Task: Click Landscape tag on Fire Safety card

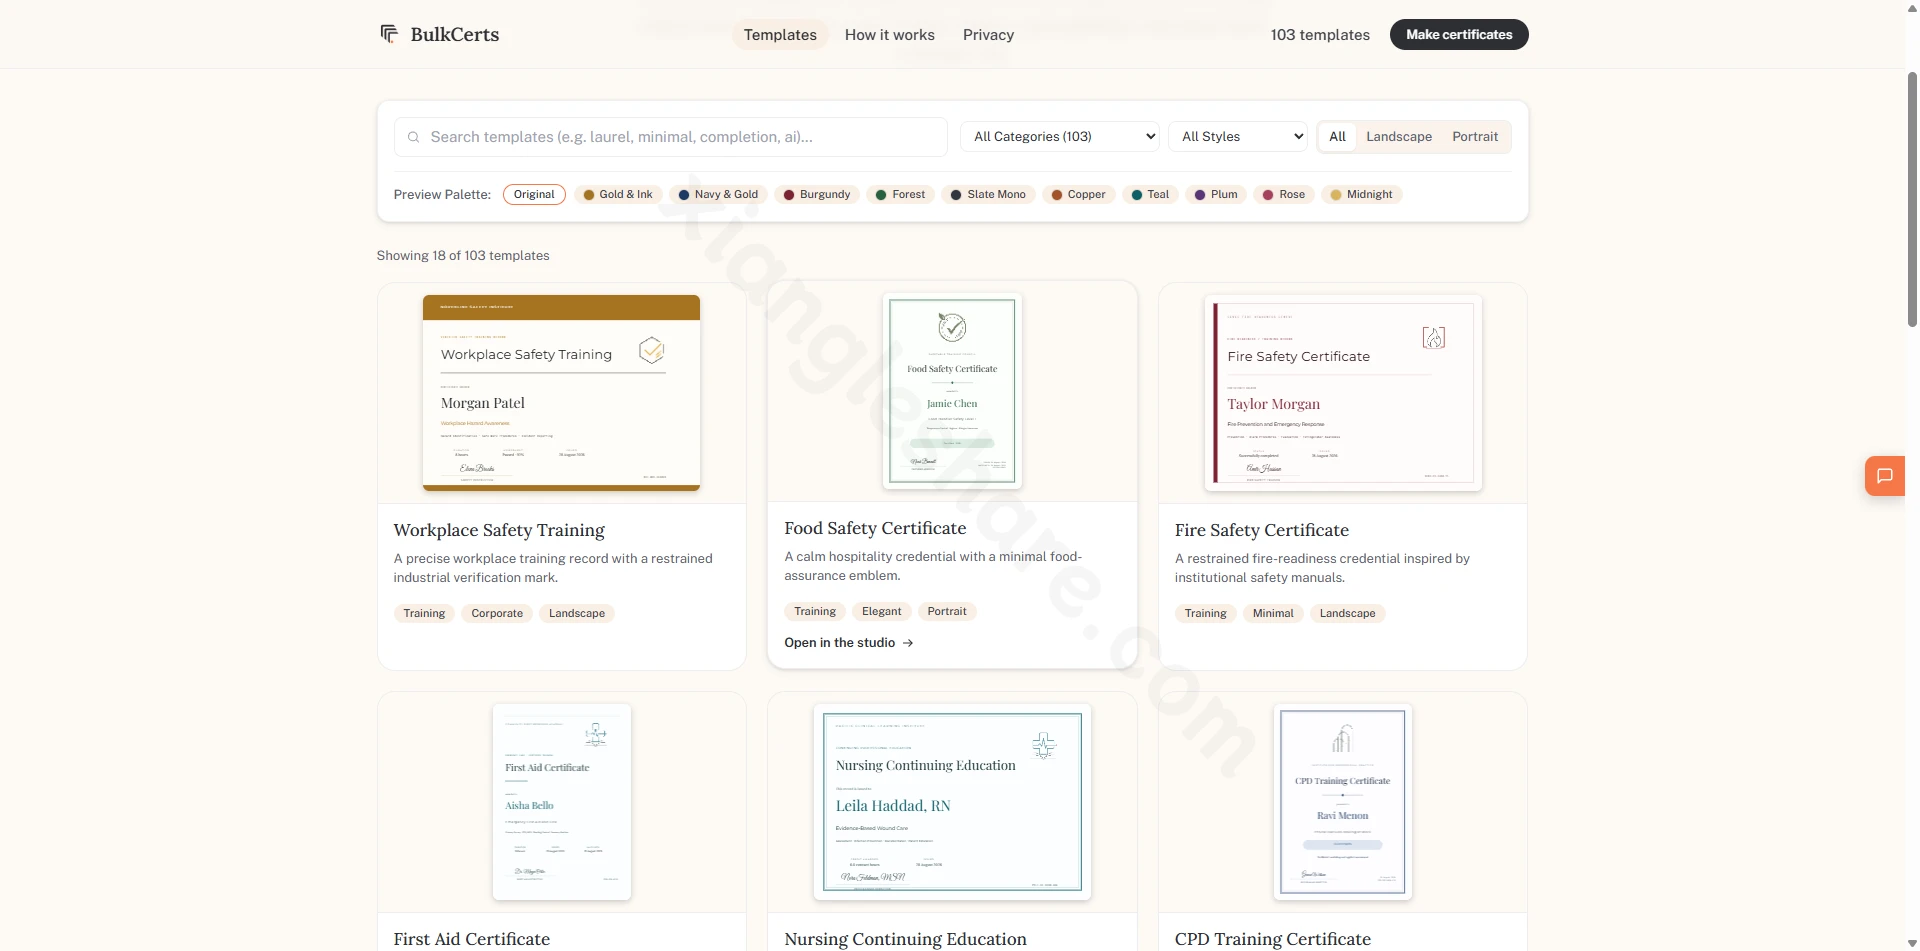Action: tap(1347, 614)
